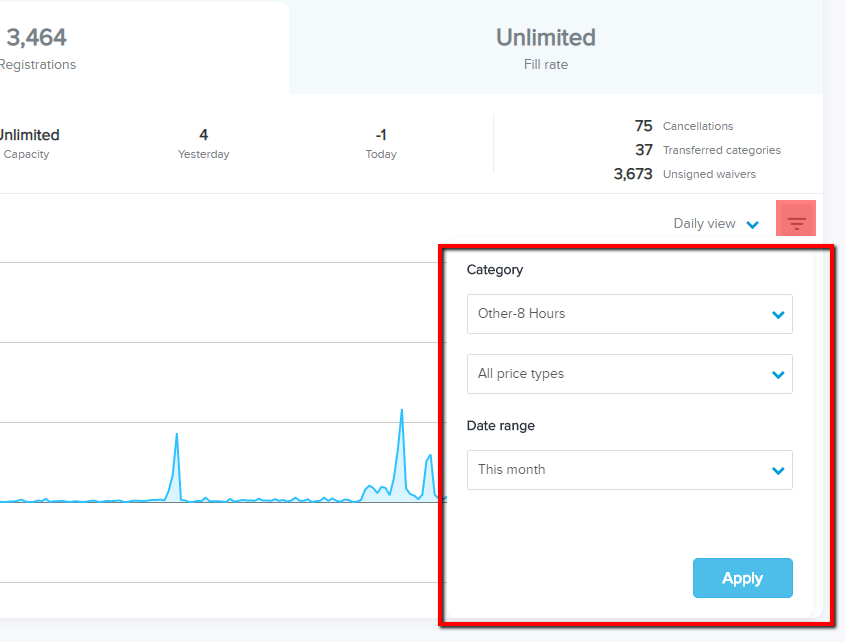Click the tallest peak in the chart

(x=402, y=411)
